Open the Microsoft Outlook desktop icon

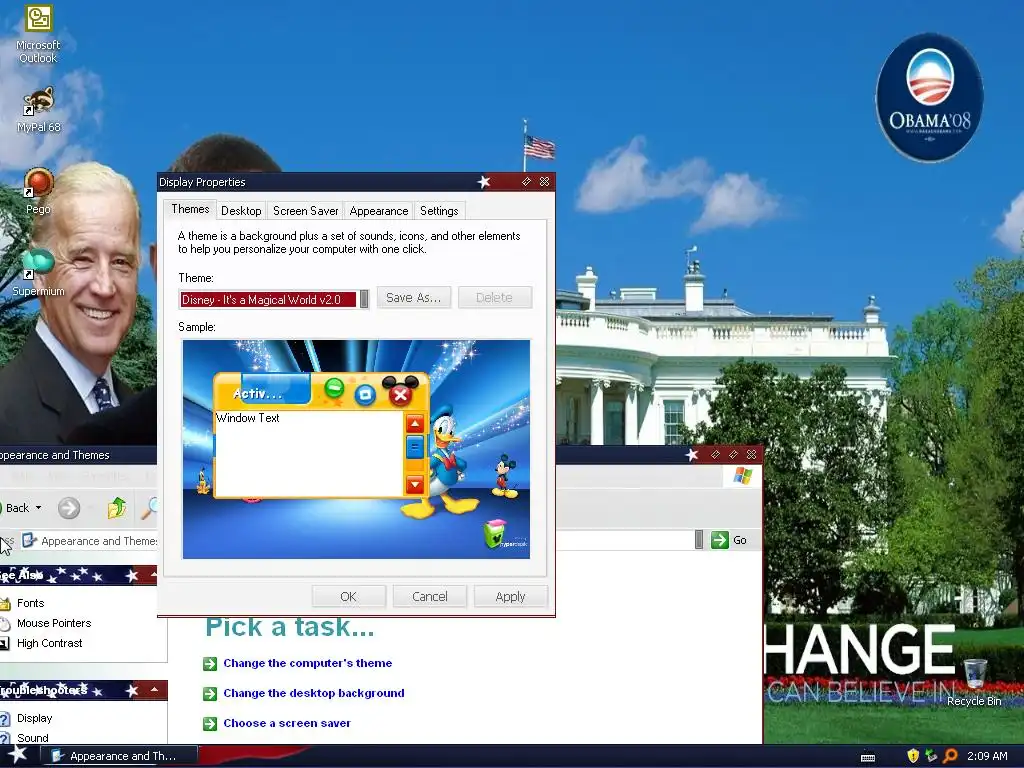tap(38, 34)
